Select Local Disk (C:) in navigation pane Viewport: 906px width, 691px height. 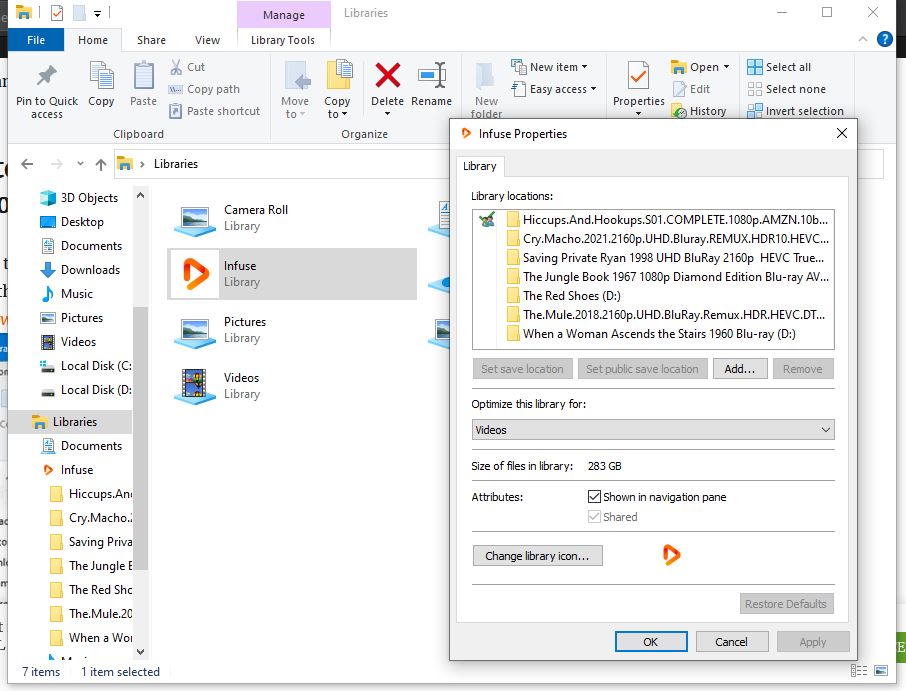(86, 366)
